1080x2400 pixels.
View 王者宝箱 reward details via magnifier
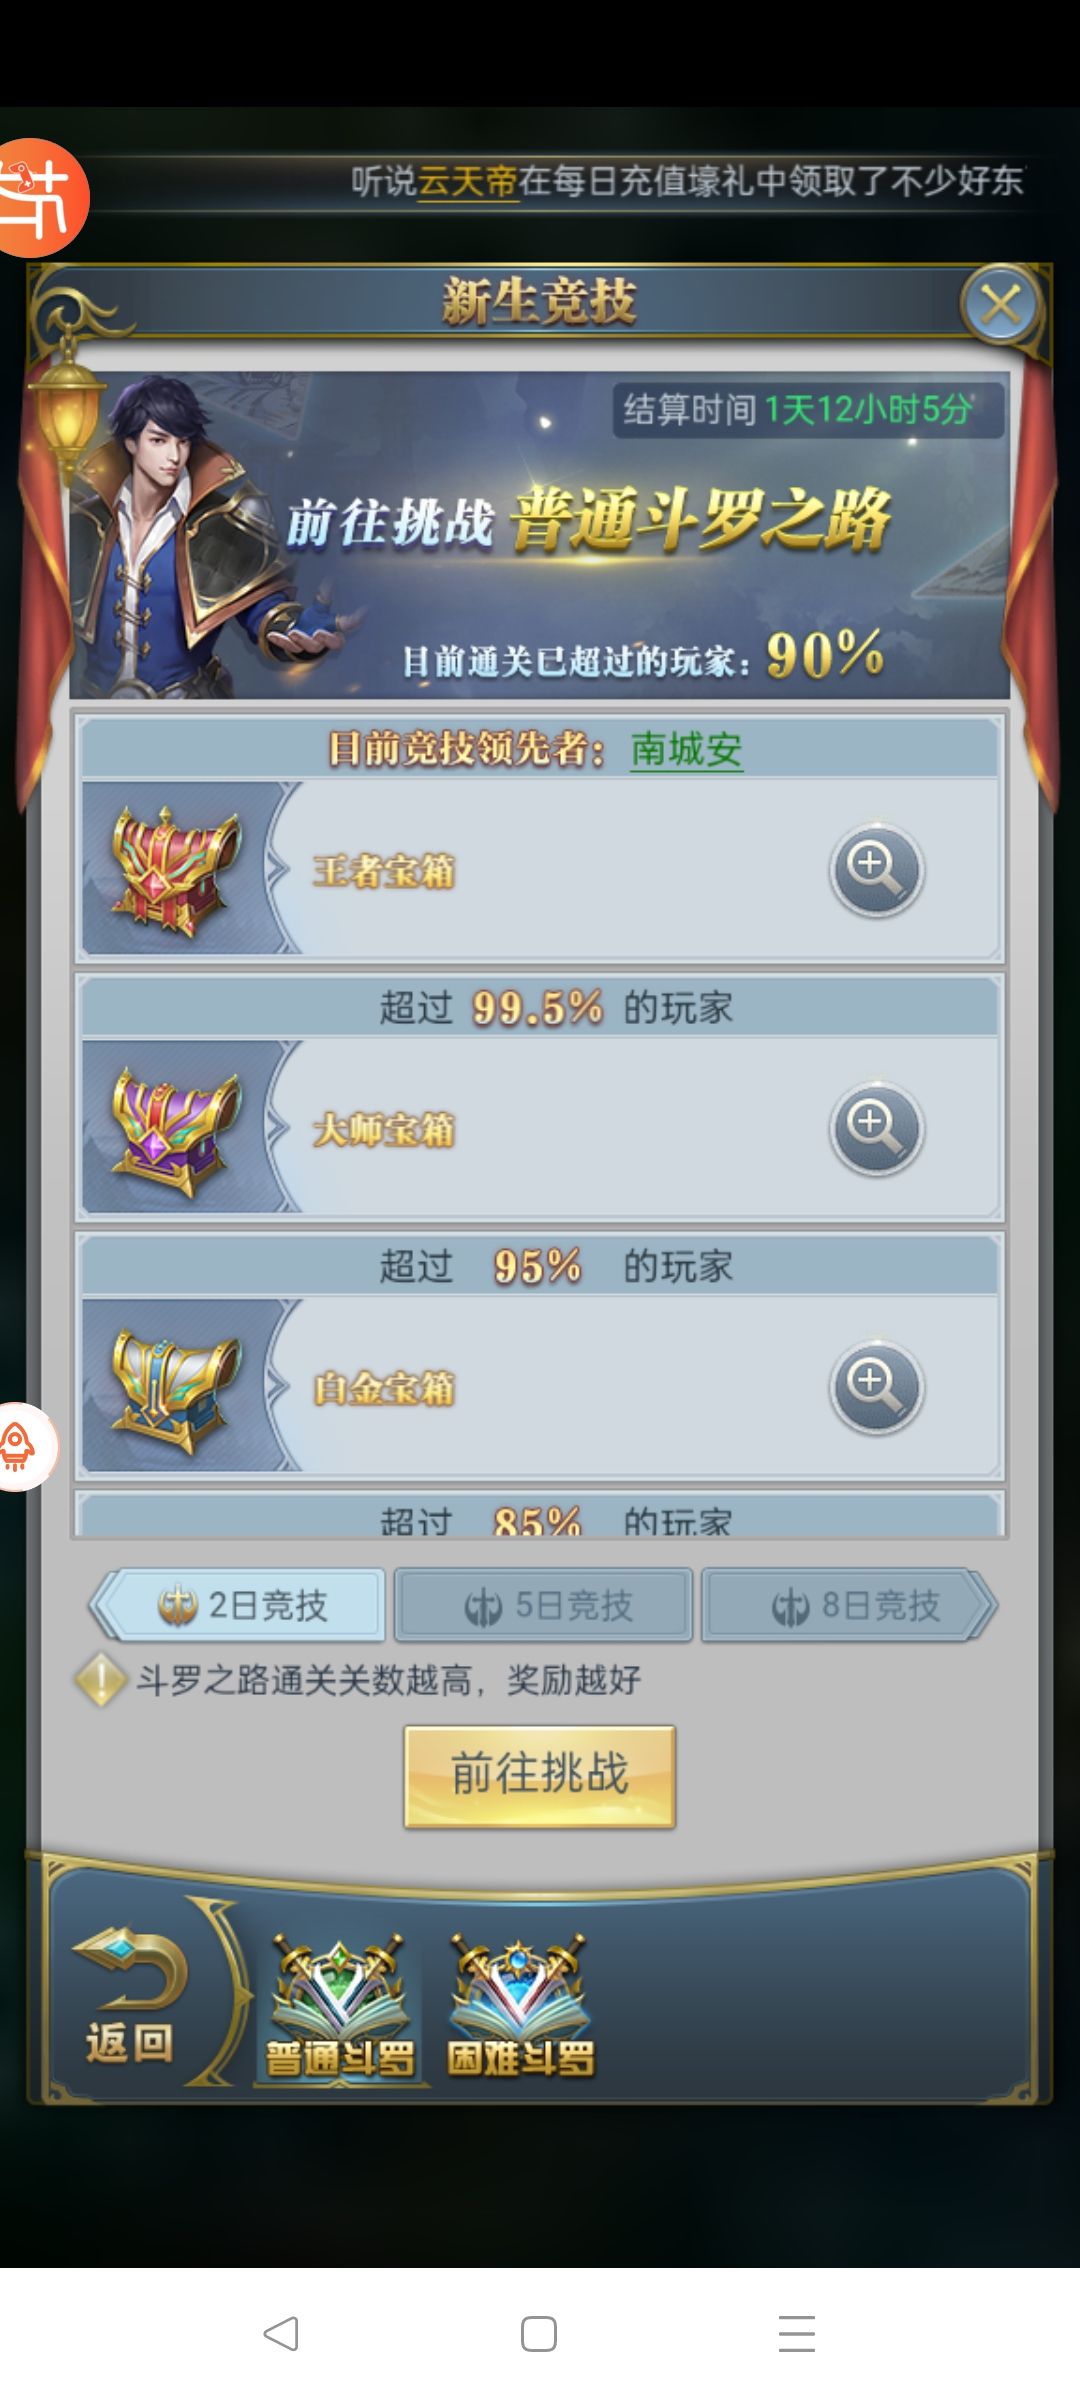[876, 870]
